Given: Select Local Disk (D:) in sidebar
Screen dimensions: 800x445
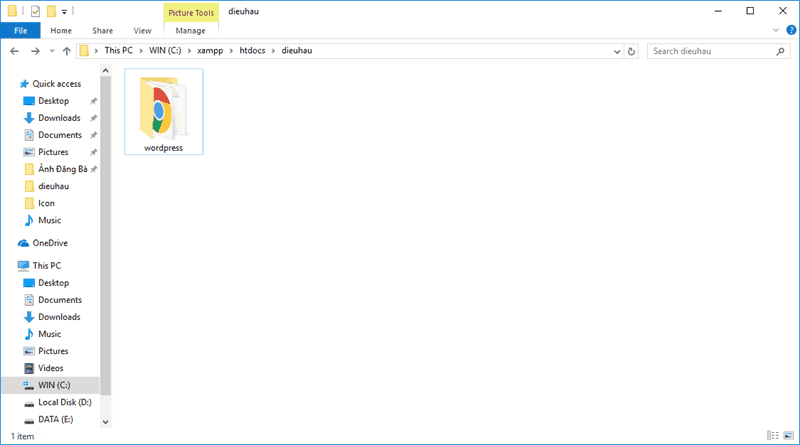Looking at the screenshot, I should tap(65, 402).
